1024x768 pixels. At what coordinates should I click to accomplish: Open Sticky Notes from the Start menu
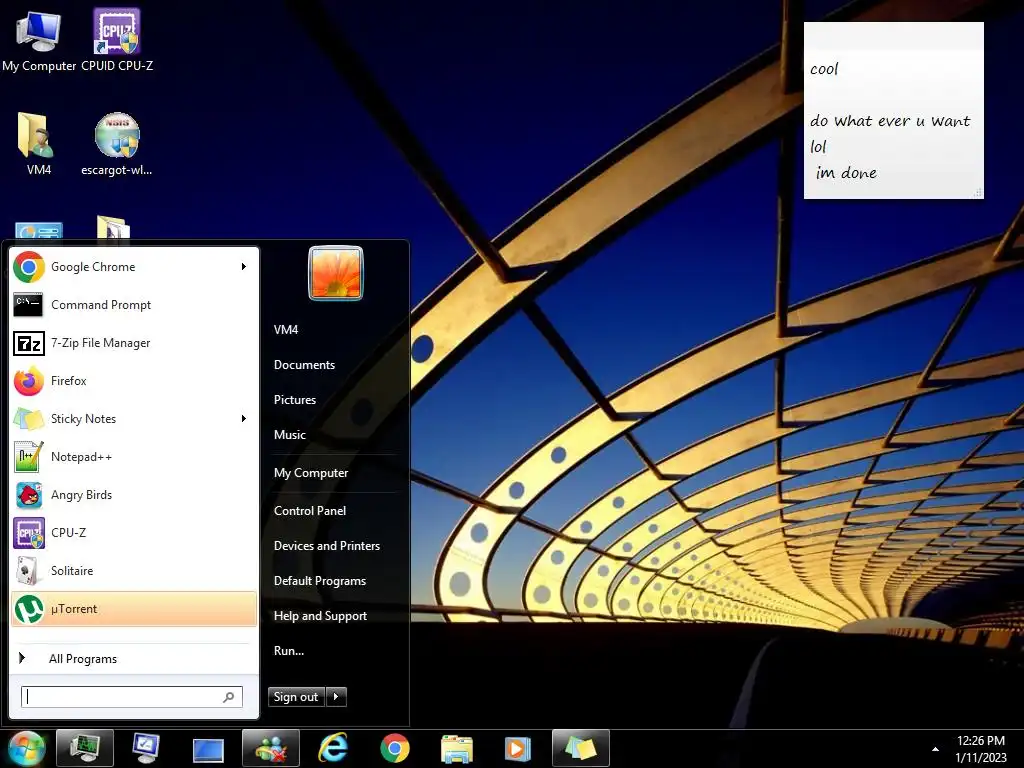point(134,419)
